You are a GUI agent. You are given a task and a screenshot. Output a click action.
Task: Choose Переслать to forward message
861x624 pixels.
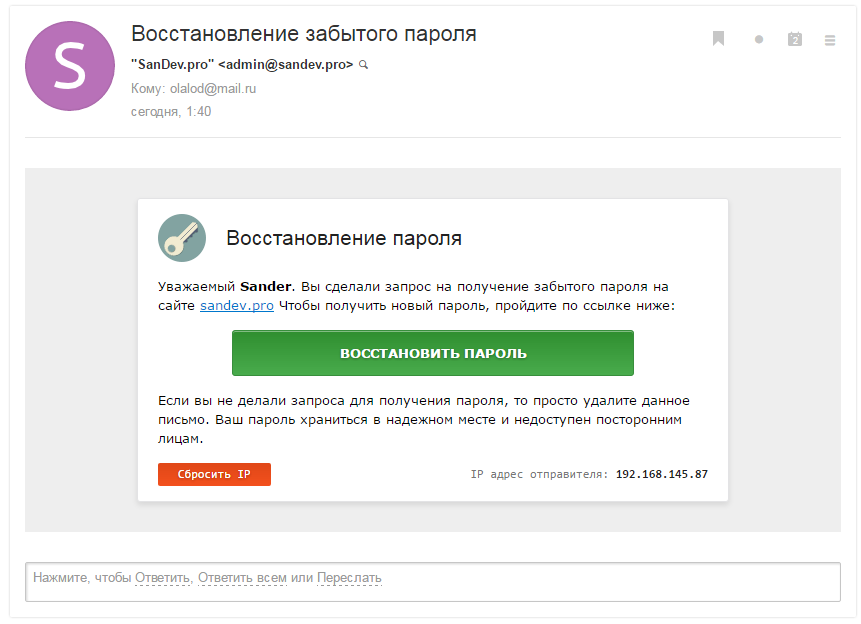pos(349,578)
